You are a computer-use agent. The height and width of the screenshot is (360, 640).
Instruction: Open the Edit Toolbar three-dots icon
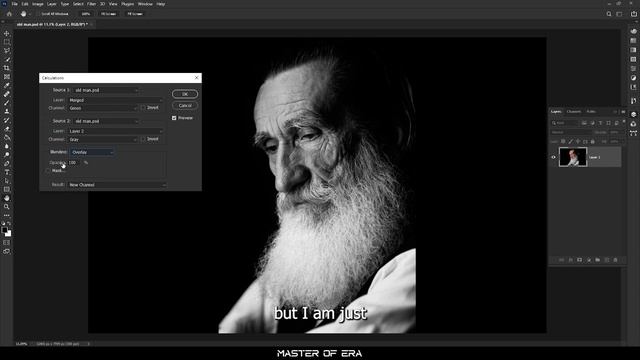[x=7, y=215]
